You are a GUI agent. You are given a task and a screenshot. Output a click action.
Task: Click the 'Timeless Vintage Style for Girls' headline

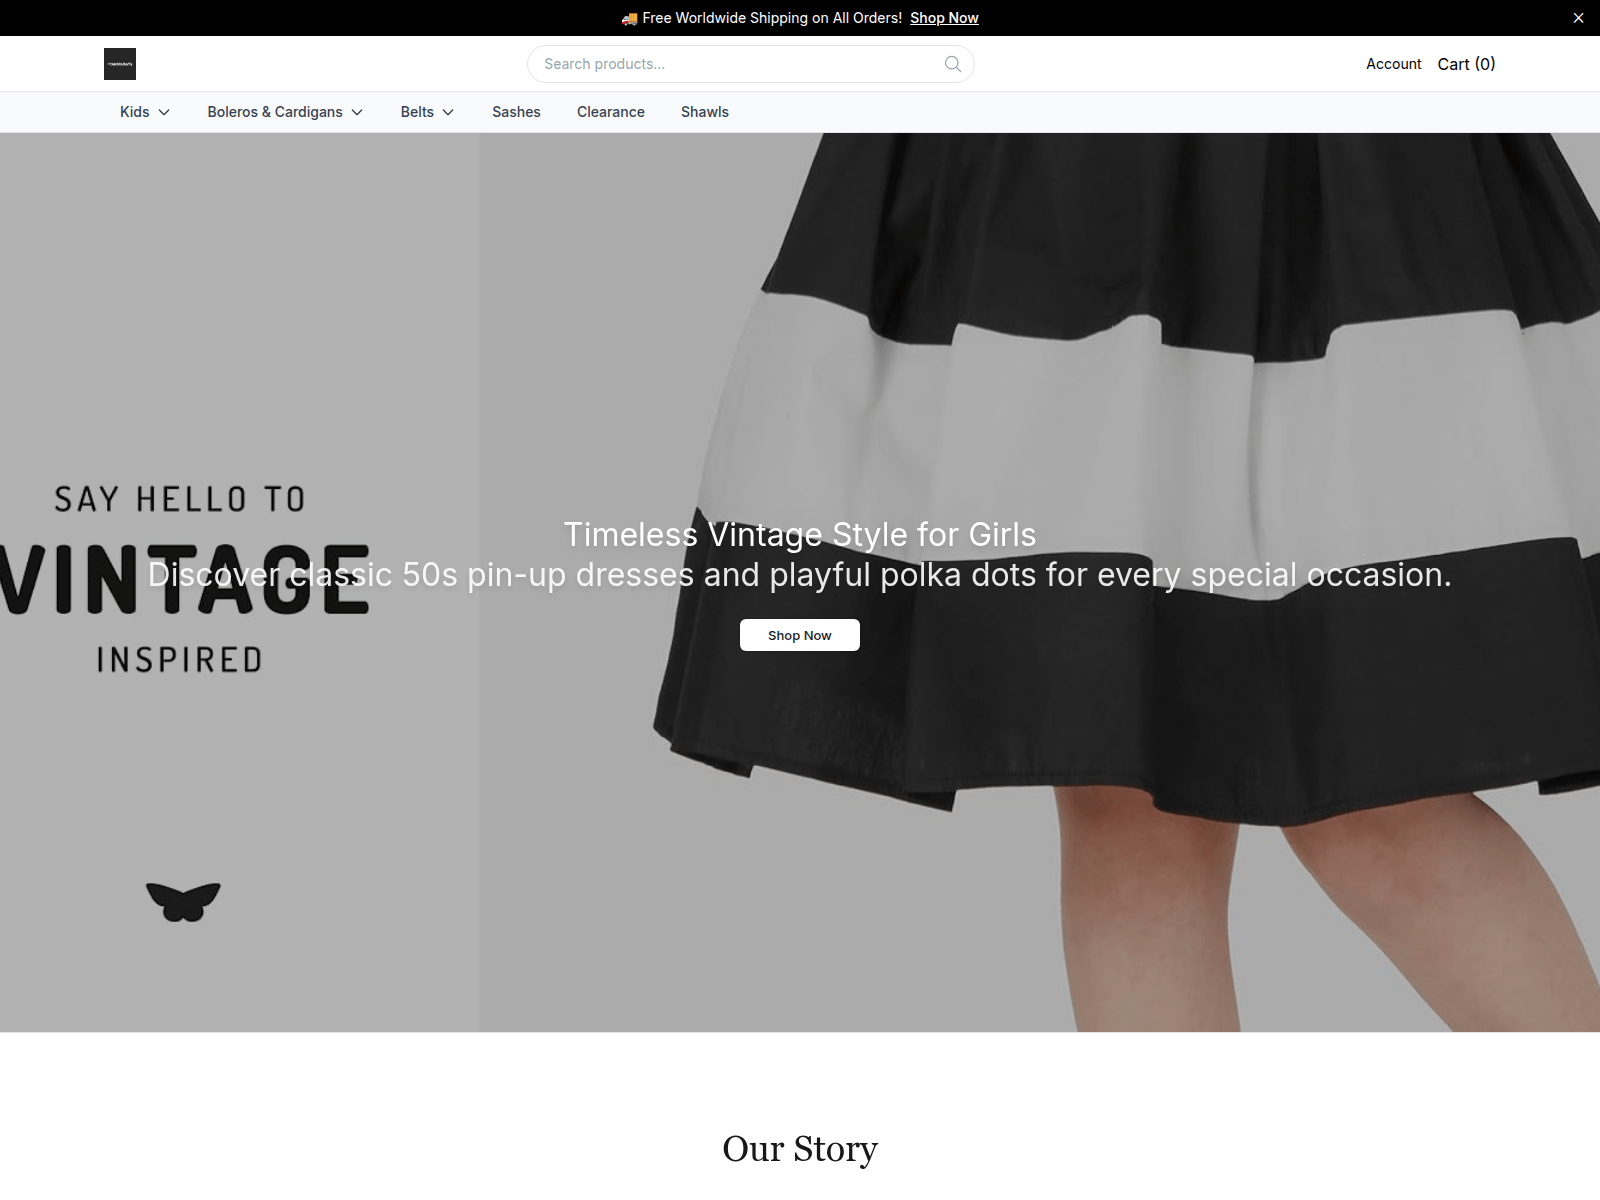tap(800, 534)
